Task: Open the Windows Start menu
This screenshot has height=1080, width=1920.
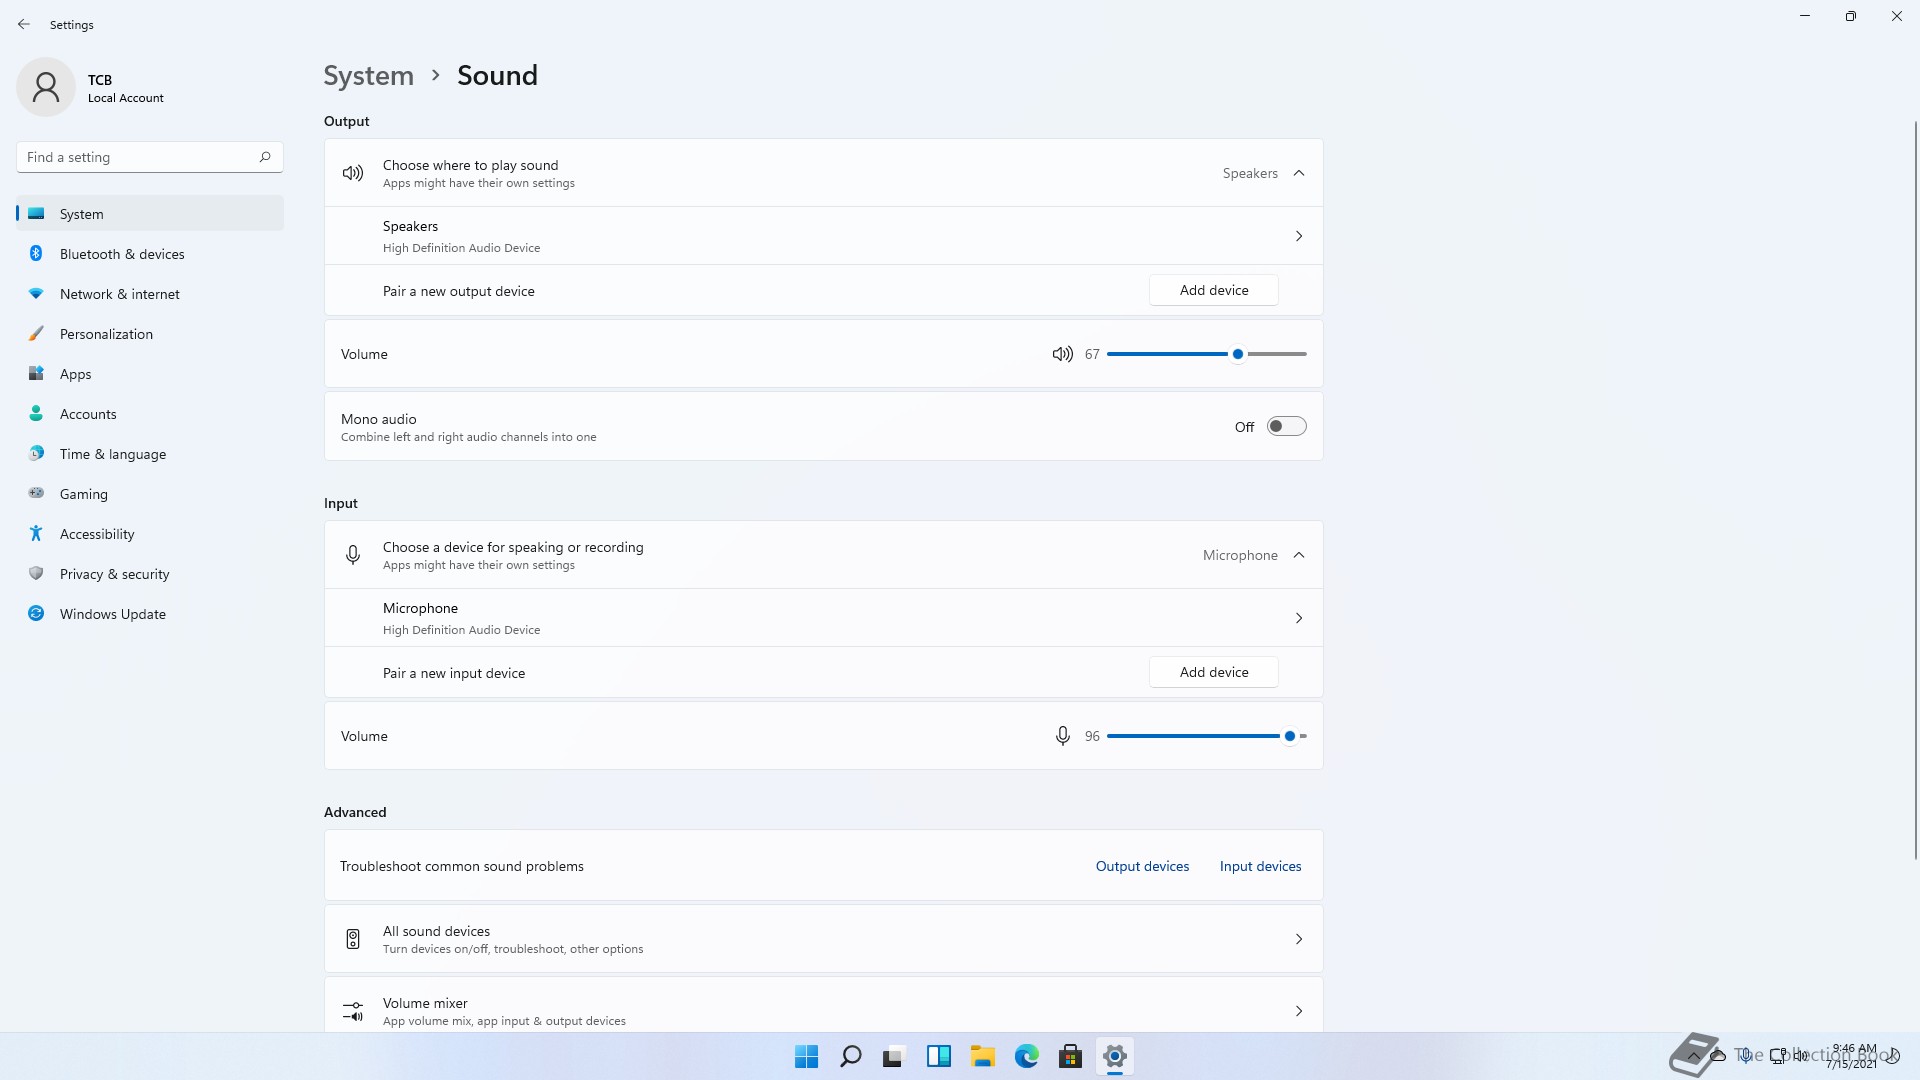Action: (x=806, y=1056)
